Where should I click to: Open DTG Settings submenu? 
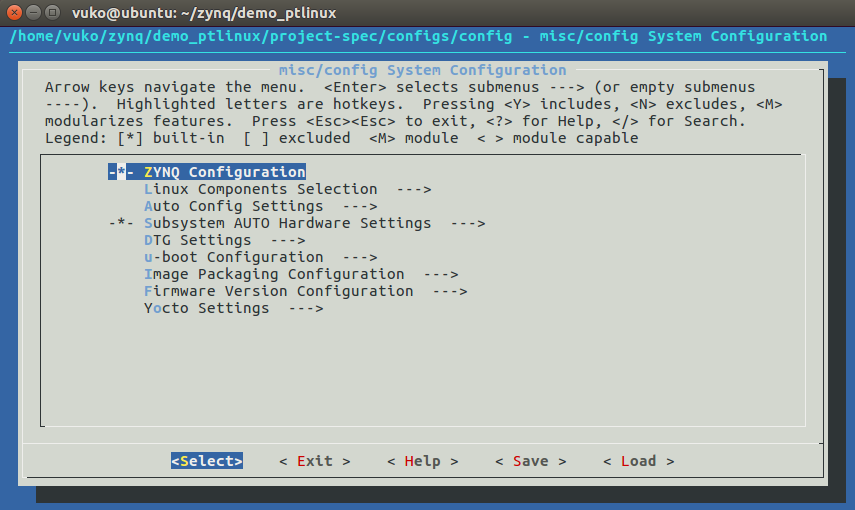(225, 240)
